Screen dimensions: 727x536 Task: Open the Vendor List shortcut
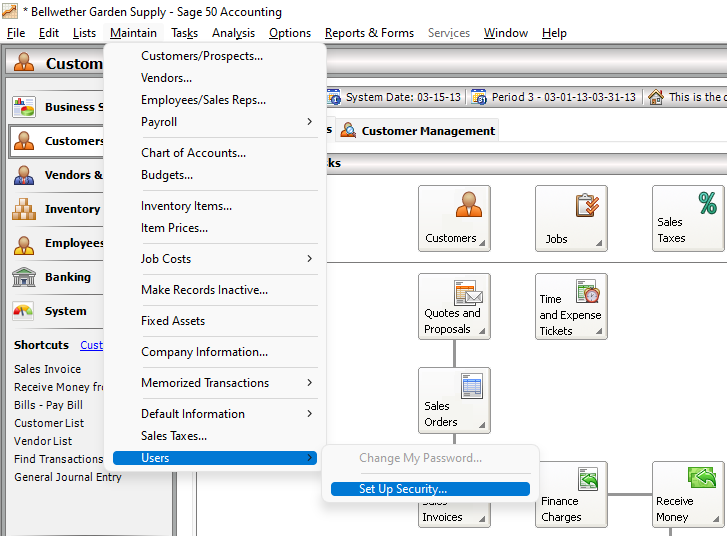43,440
